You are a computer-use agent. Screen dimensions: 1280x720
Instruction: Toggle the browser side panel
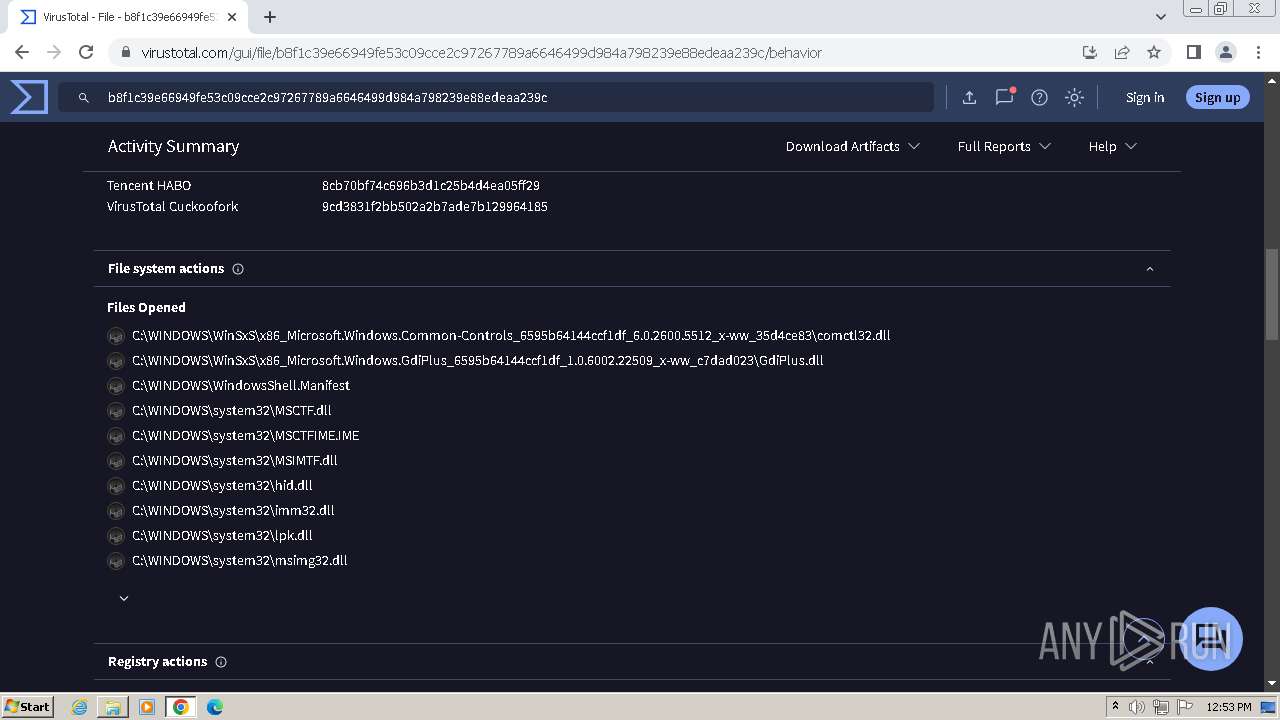(1194, 52)
